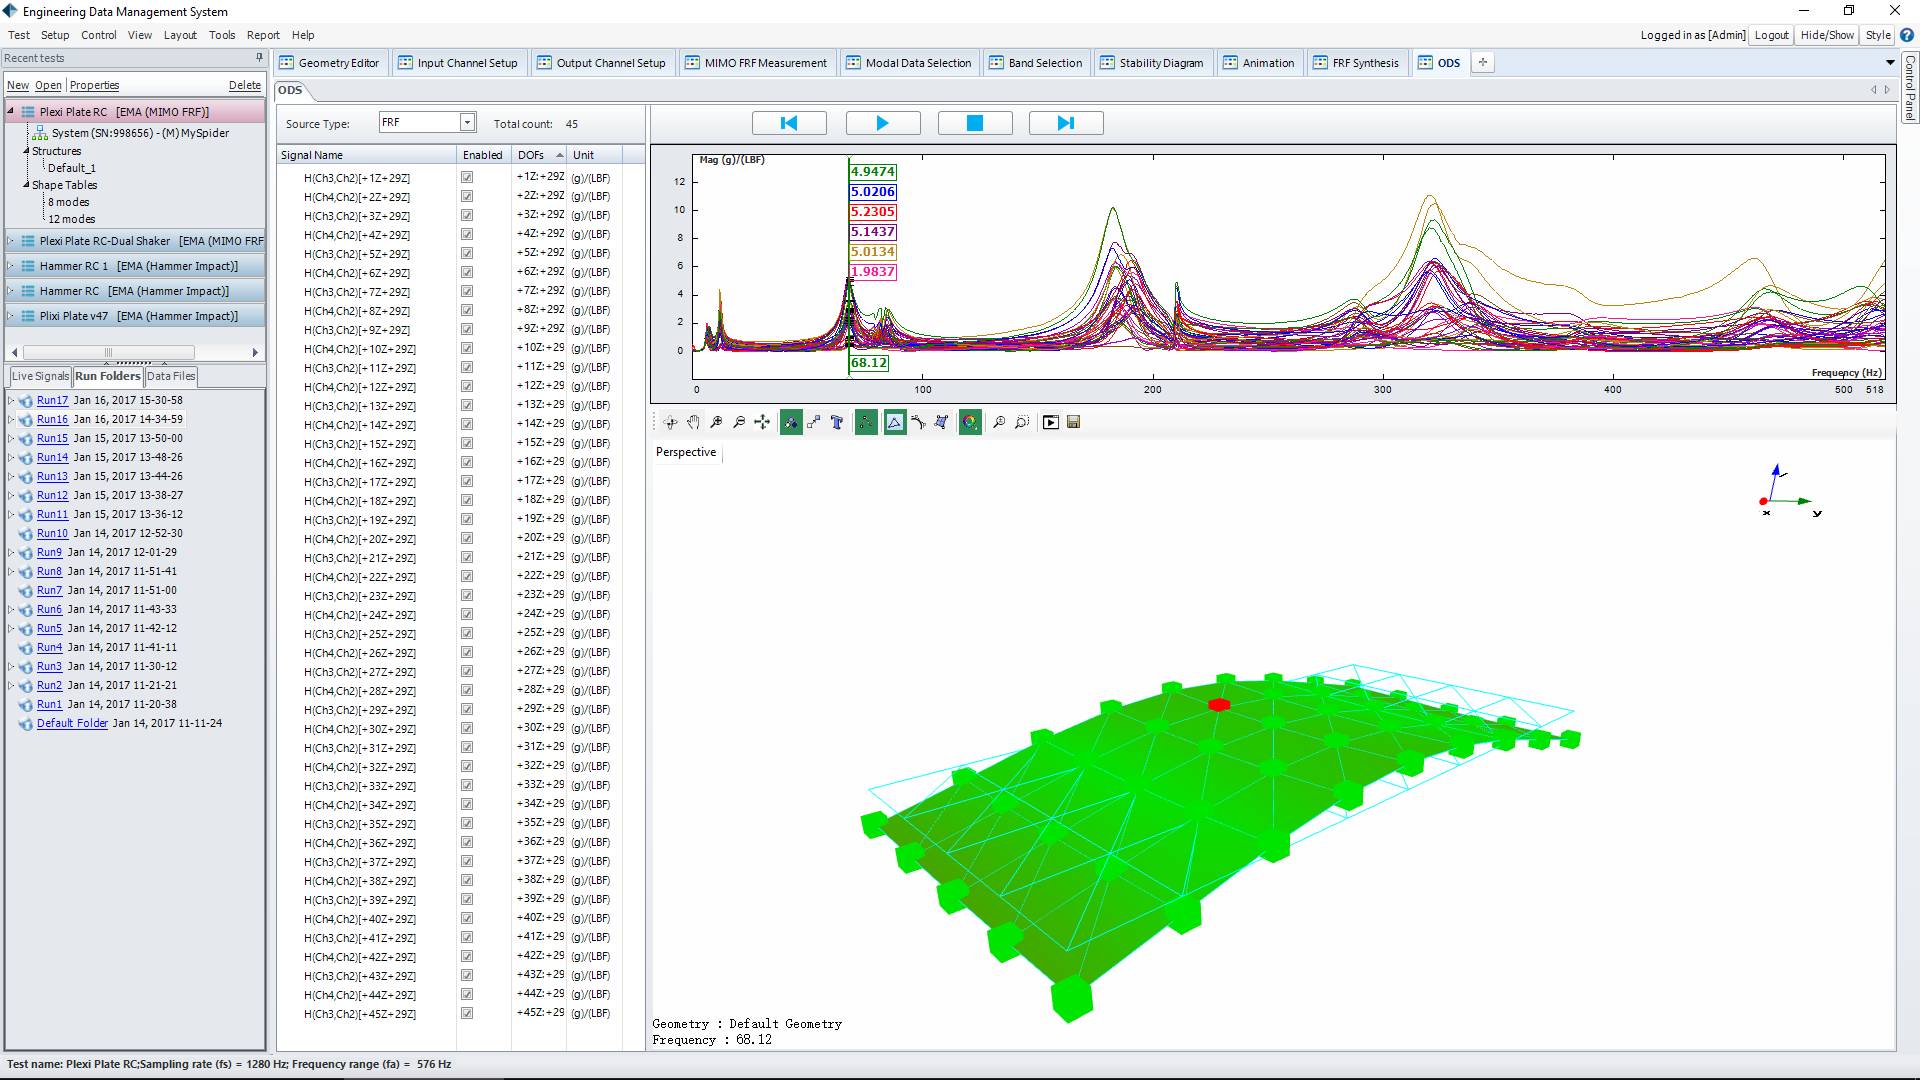The width and height of the screenshot is (1920, 1080).
Task: Disable the H(Ch4,Ch2)[+10Z+29Z] signal checkbox
Action: (467, 348)
